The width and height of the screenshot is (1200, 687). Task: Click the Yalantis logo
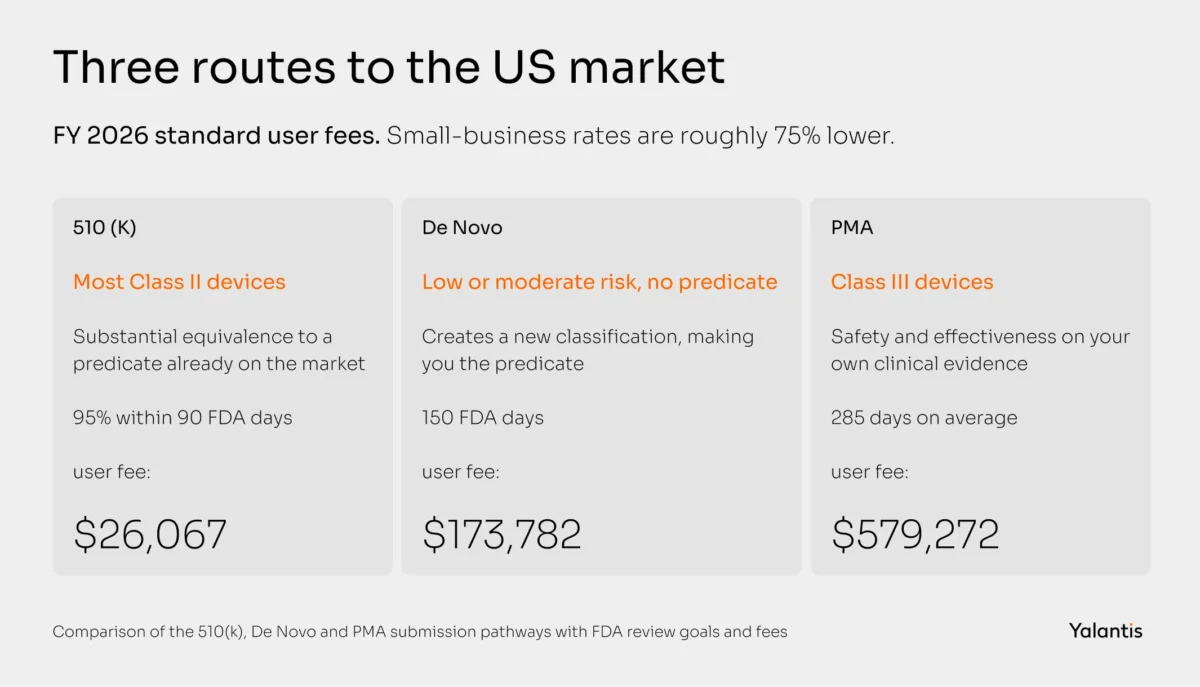tap(1105, 630)
